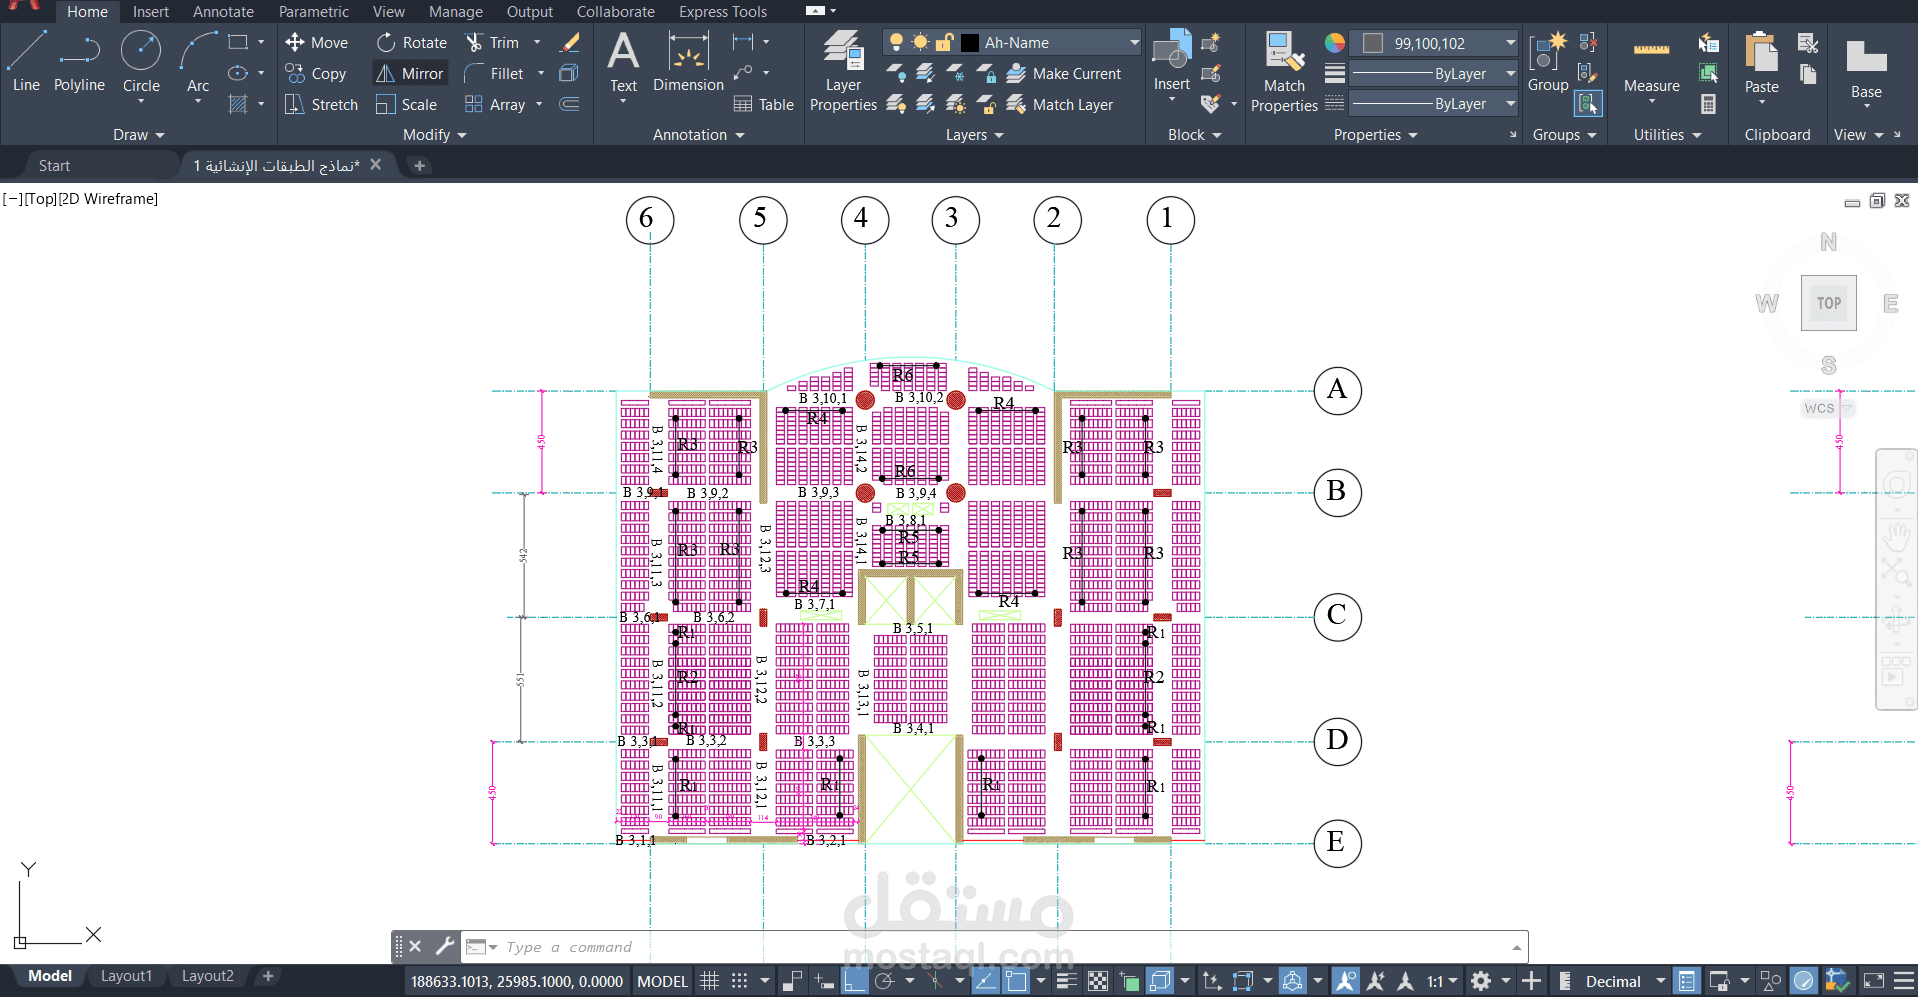Select the Mirror modify tool
Viewport: 1918px width, 997px height.
409,73
